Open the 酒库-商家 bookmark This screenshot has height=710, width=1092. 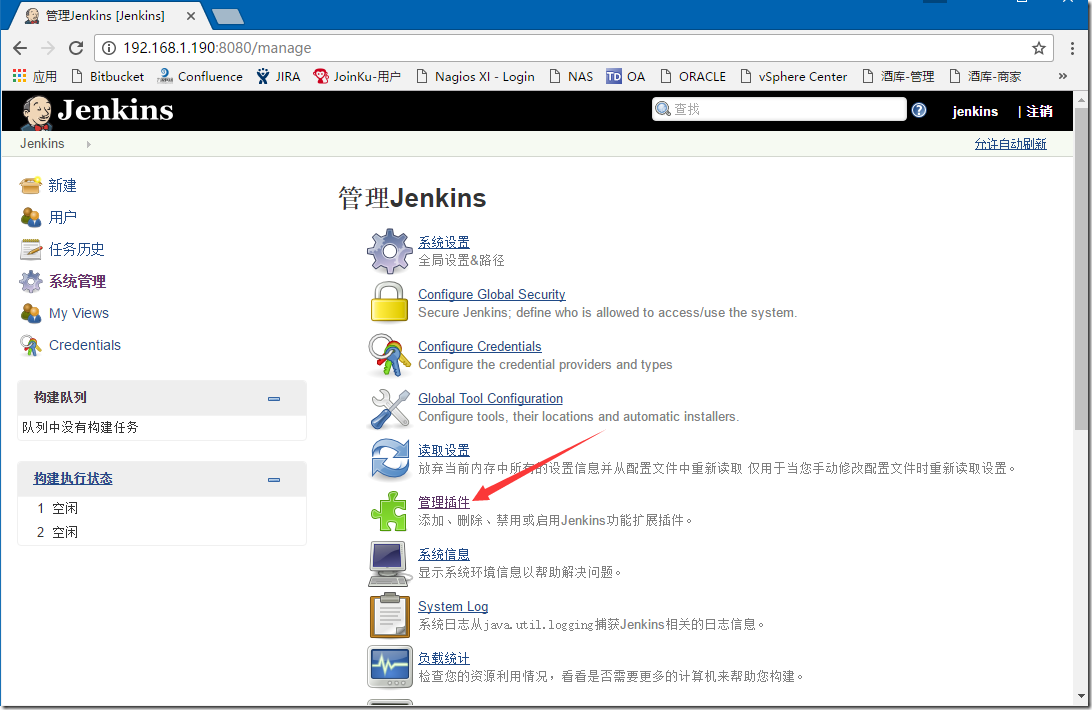(985, 76)
